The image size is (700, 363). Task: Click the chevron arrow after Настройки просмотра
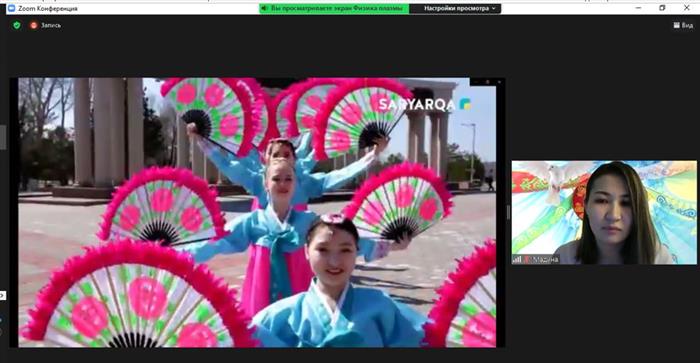click(x=494, y=8)
